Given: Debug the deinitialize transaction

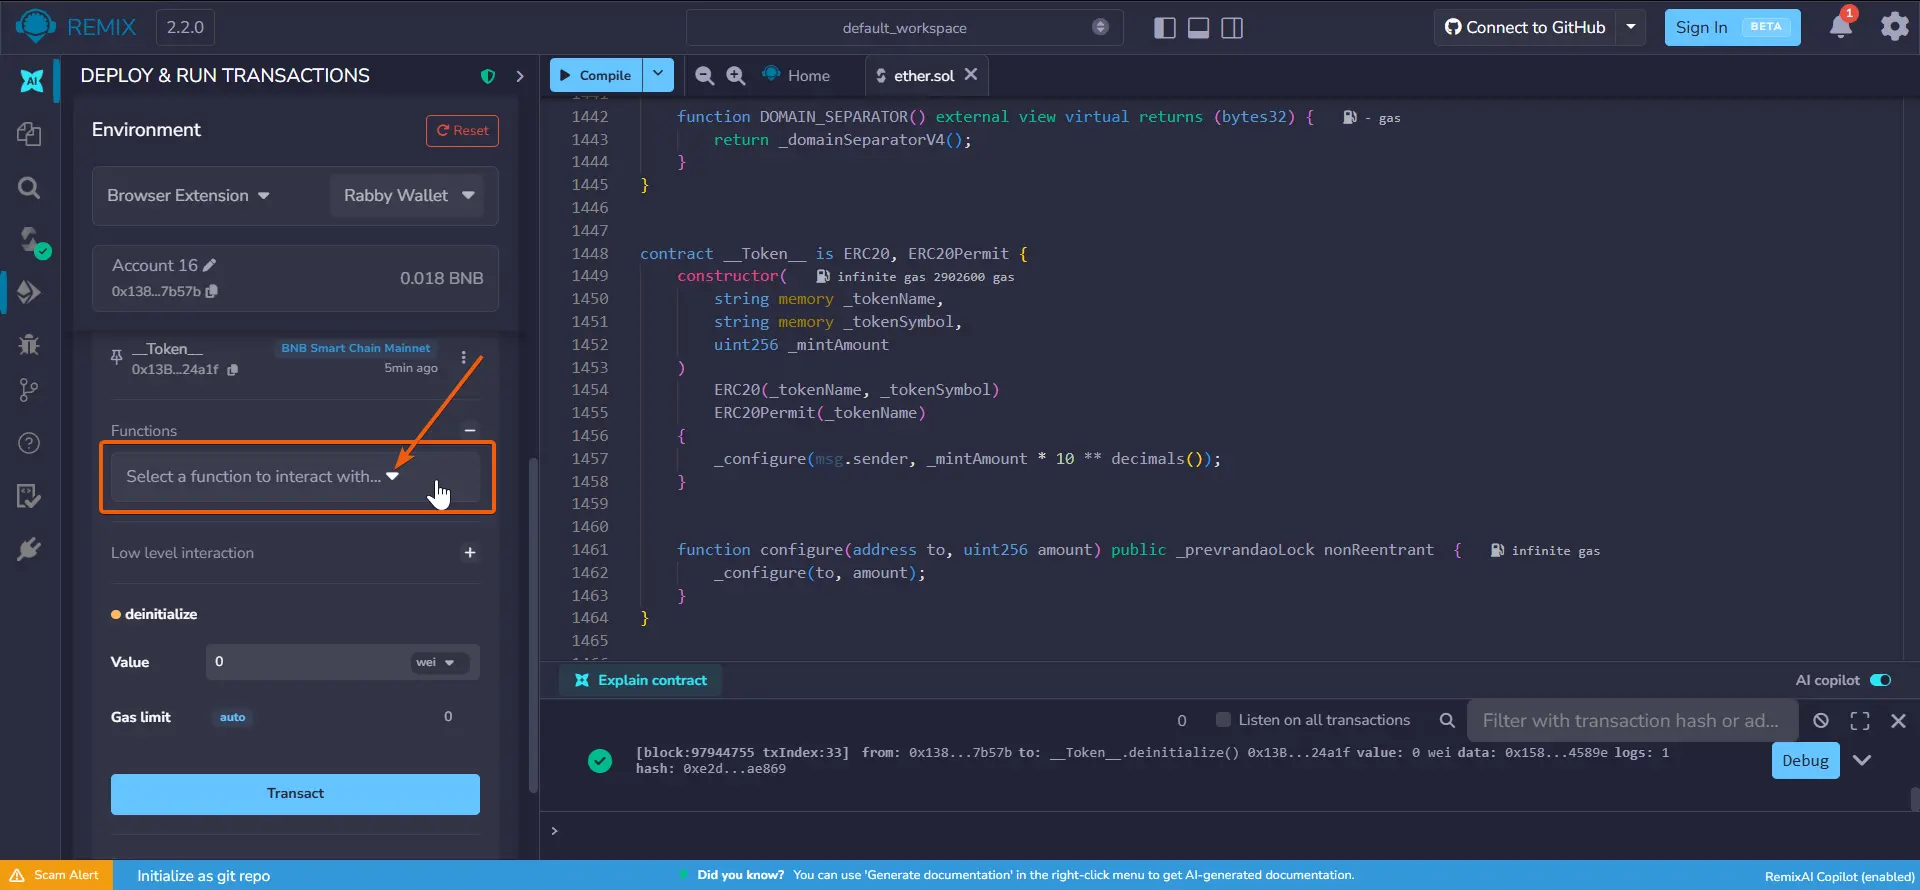Looking at the screenshot, I should (1805, 760).
